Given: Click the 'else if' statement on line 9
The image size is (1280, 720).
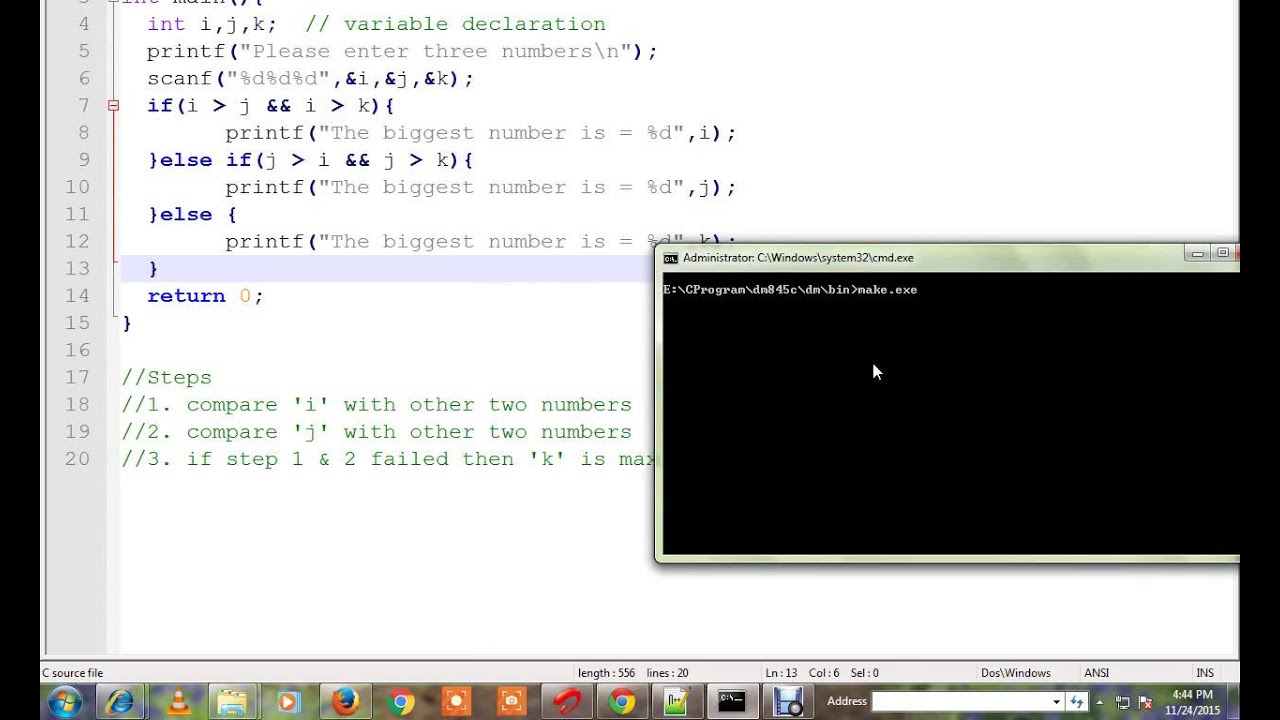Looking at the screenshot, I should [311, 160].
